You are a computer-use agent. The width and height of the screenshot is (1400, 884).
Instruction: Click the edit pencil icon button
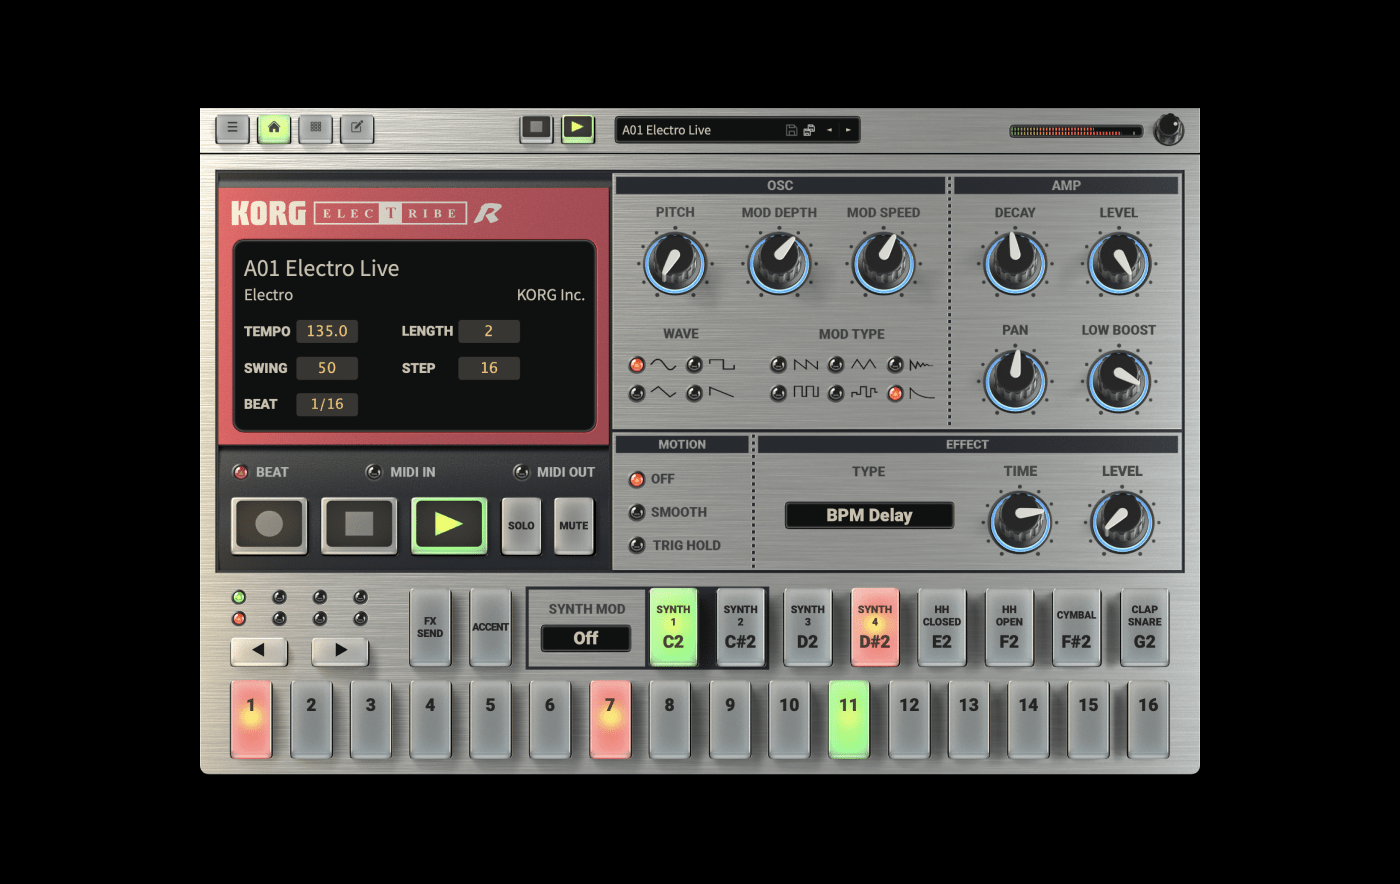(x=357, y=128)
